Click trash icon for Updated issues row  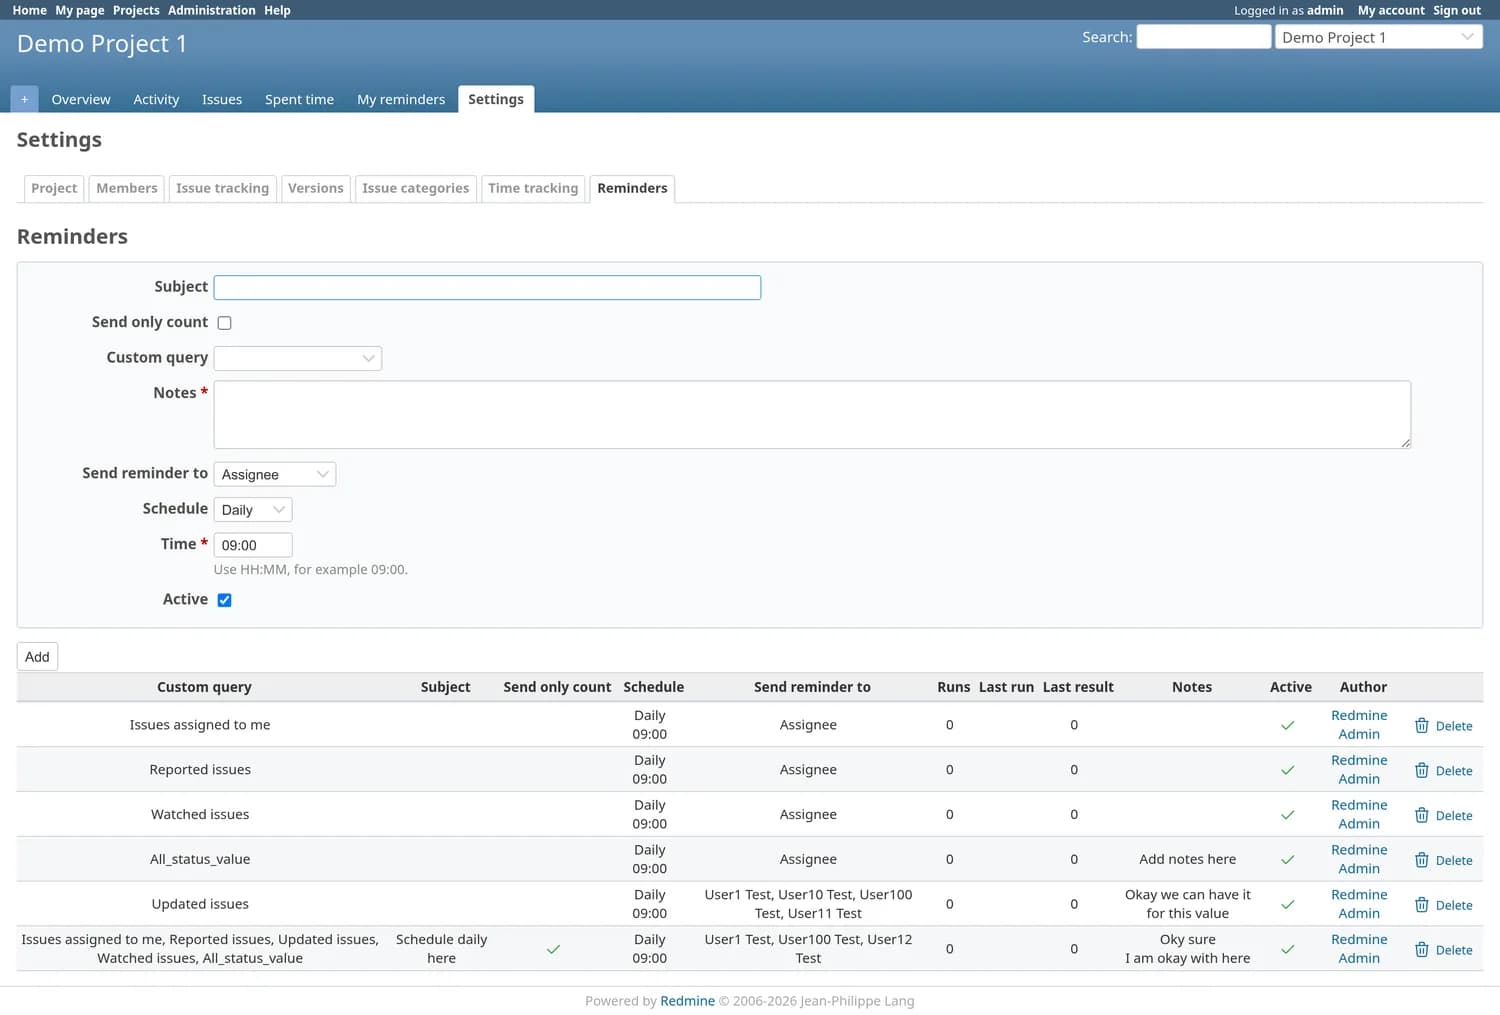pos(1421,905)
